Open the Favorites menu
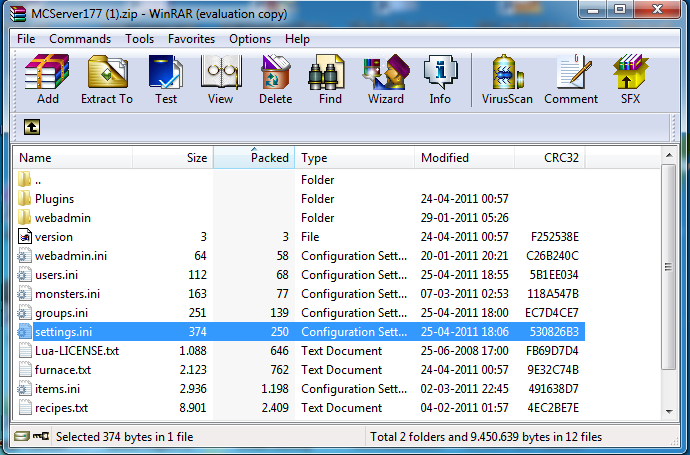The height and width of the screenshot is (455, 690). (191, 39)
